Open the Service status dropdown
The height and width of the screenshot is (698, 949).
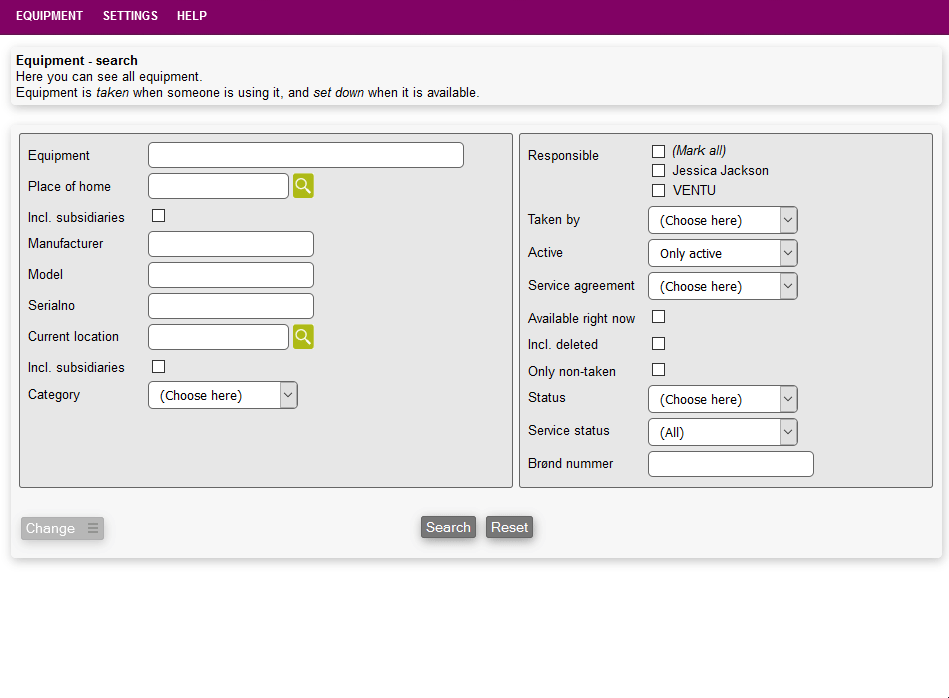(722, 432)
